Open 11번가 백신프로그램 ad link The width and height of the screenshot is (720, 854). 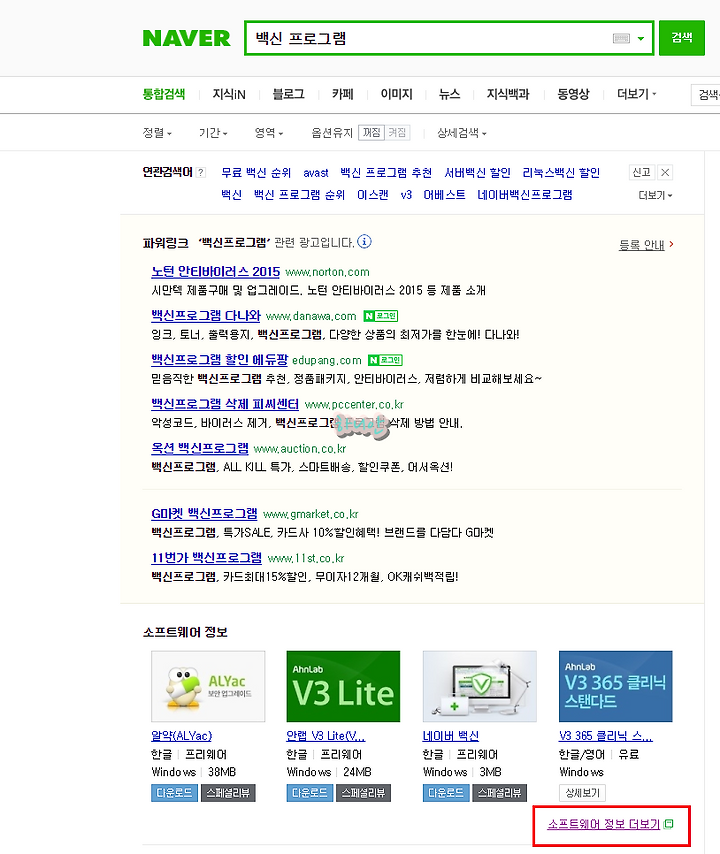tap(206, 558)
